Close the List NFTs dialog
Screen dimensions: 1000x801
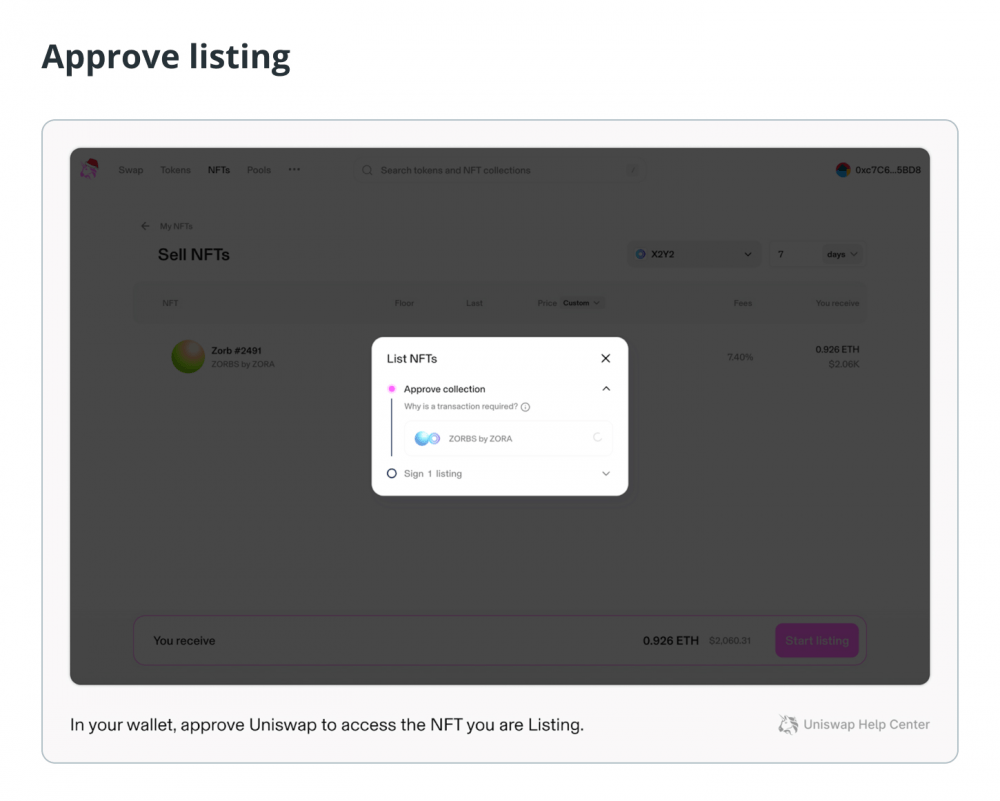[x=606, y=358]
